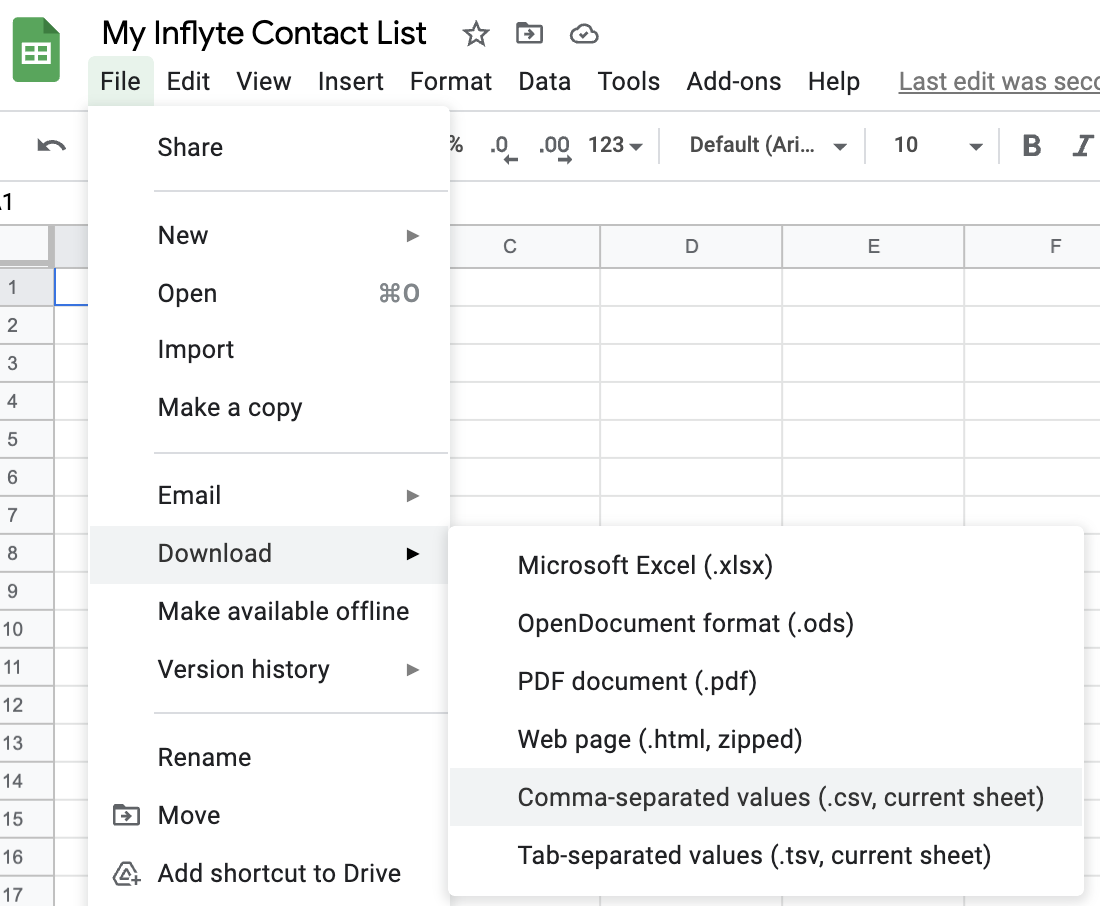Select row 1 header

coord(27,287)
